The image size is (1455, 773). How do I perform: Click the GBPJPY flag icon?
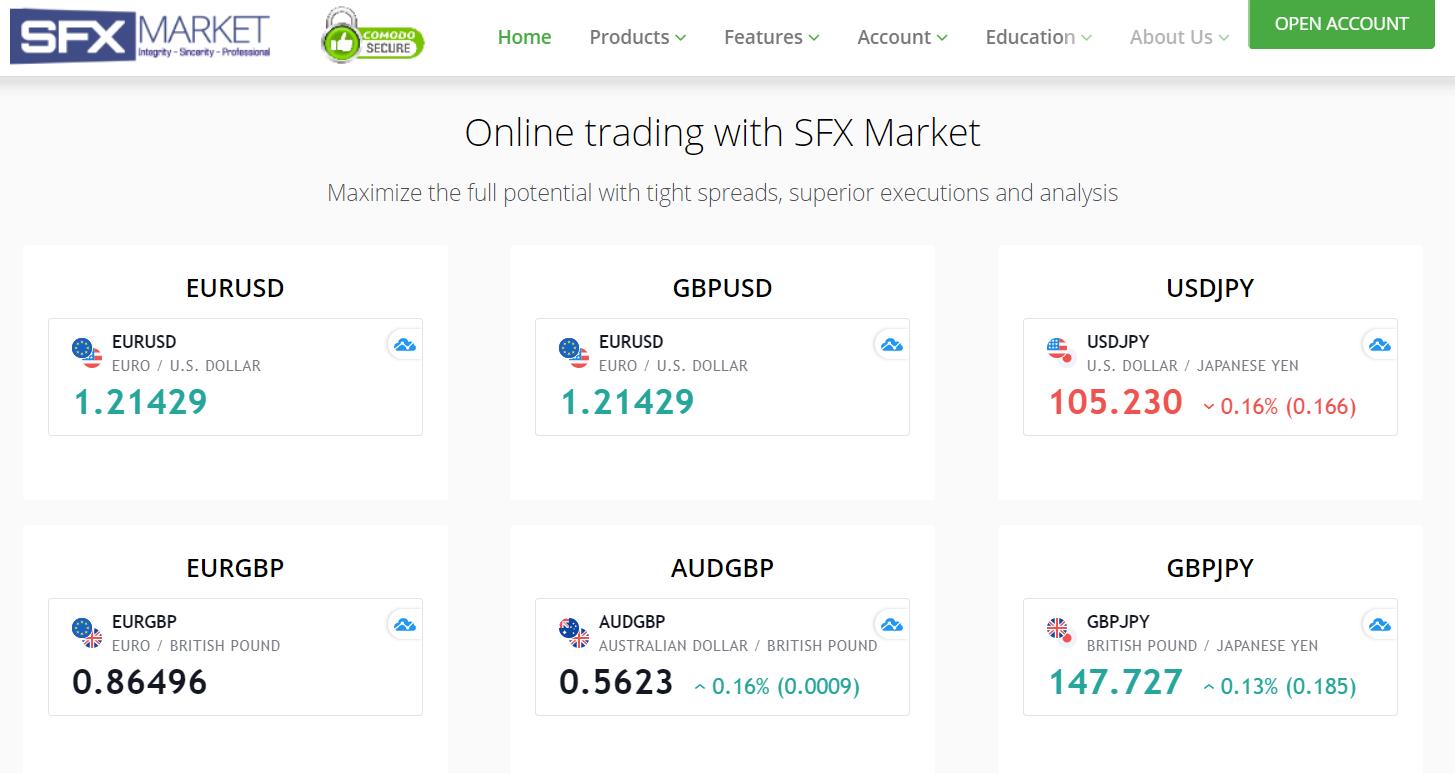tap(1058, 631)
